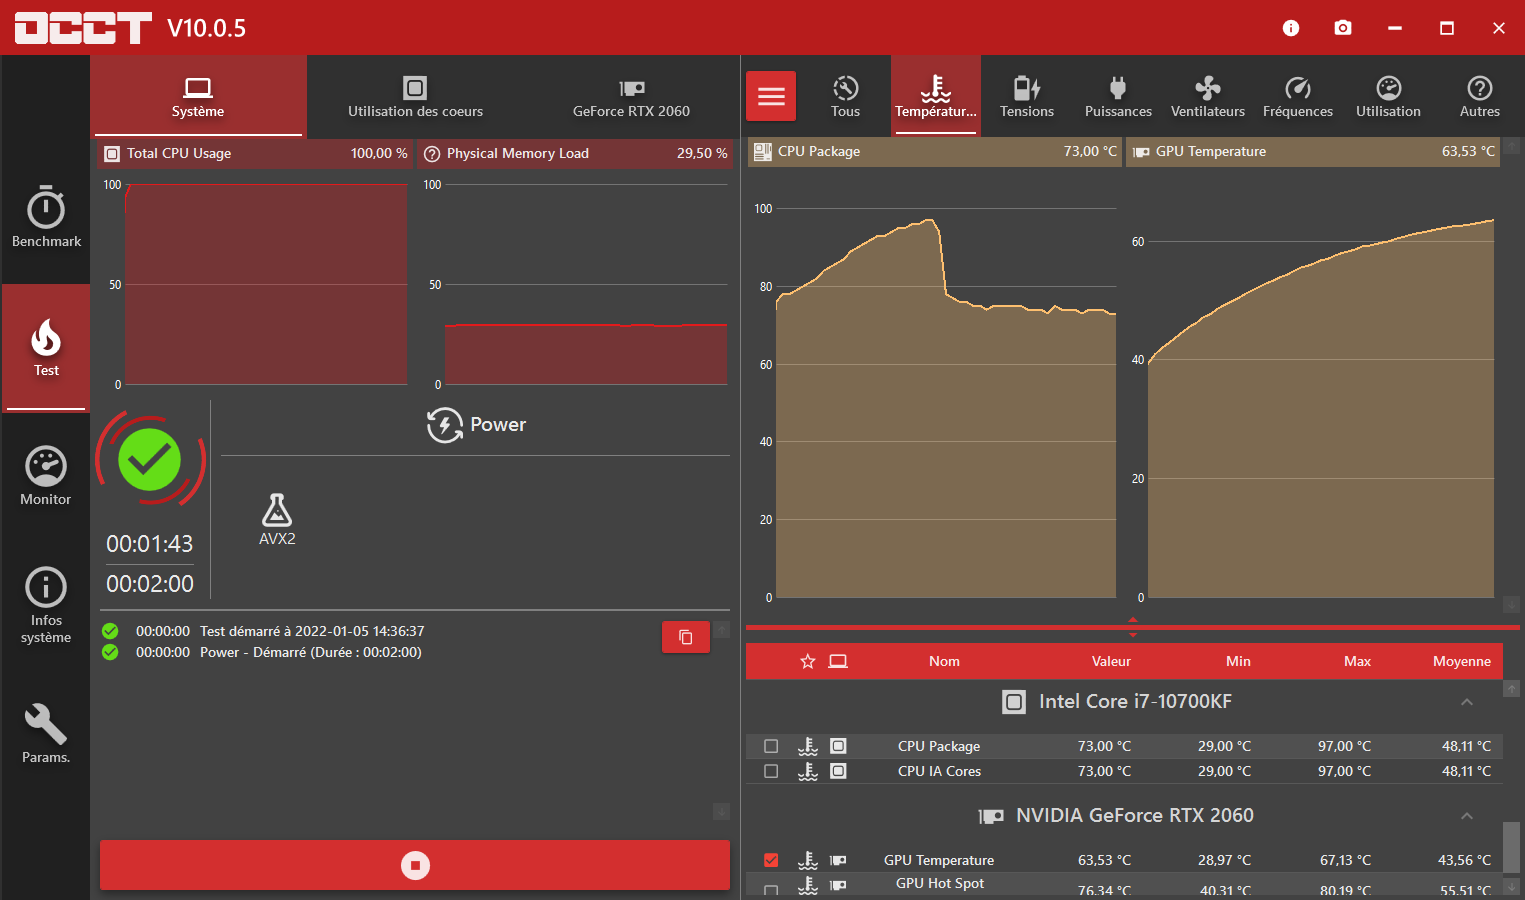1525x900 pixels.
Task: Click the green check test status indicator
Action: tap(150, 460)
